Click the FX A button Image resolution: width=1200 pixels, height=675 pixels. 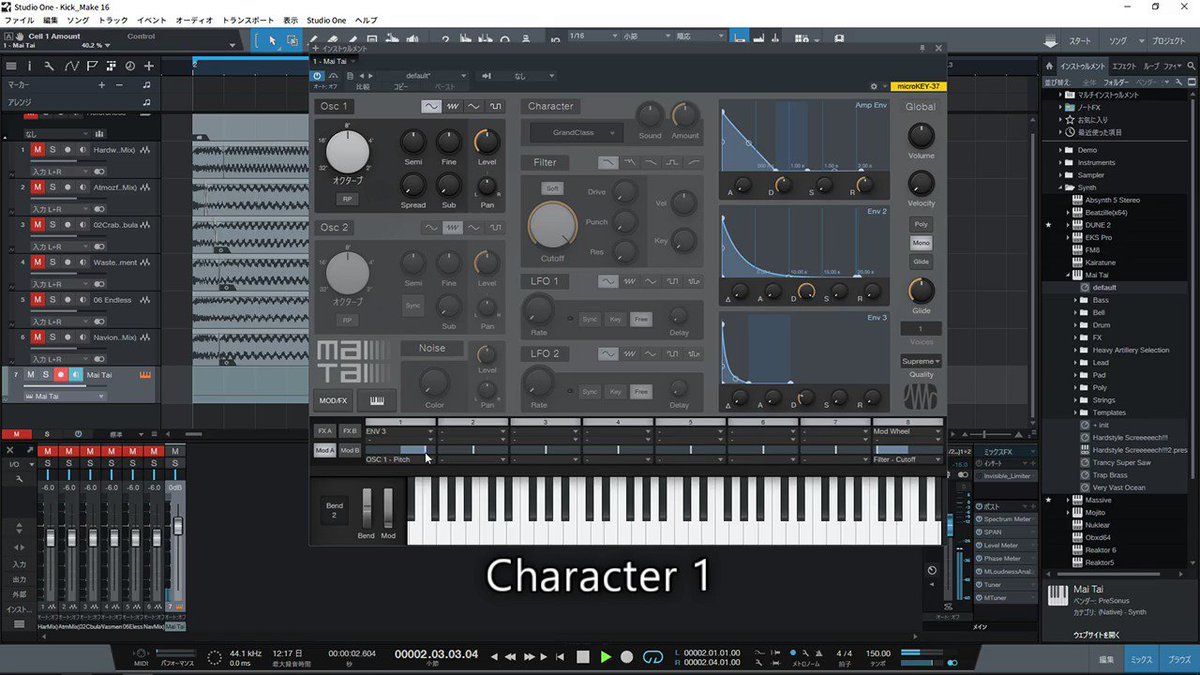(x=325, y=431)
